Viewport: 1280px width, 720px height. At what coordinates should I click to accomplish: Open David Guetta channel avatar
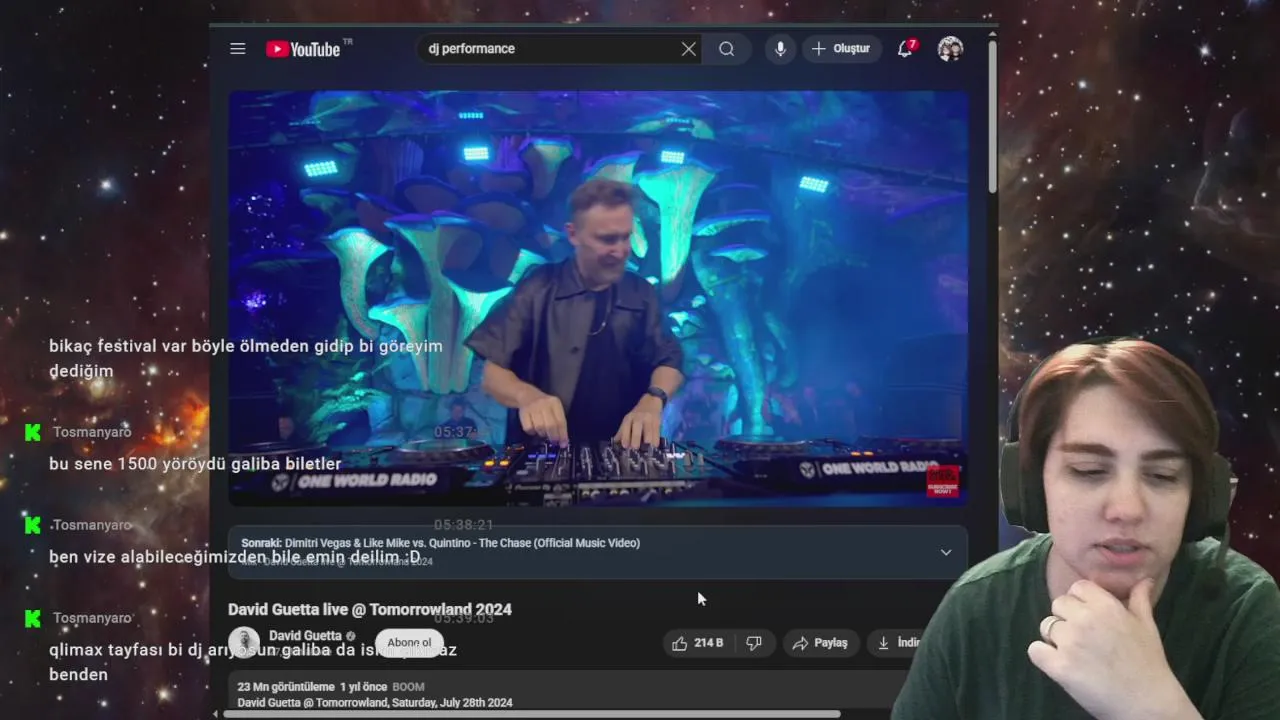pos(243,642)
